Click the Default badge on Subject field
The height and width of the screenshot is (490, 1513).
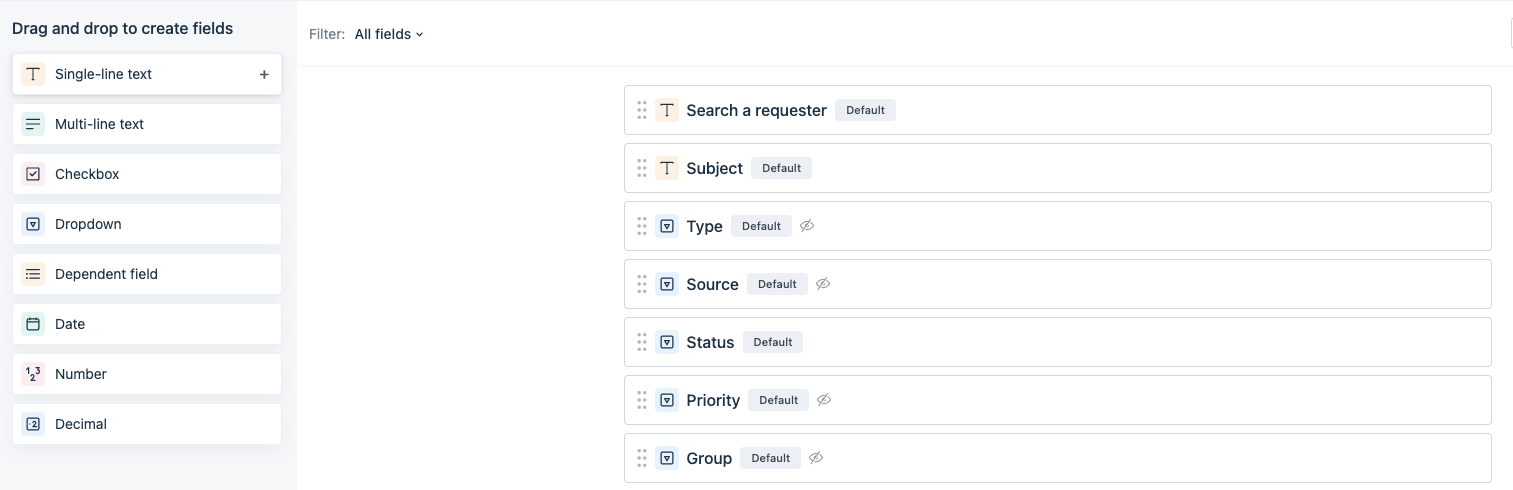[781, 168]
